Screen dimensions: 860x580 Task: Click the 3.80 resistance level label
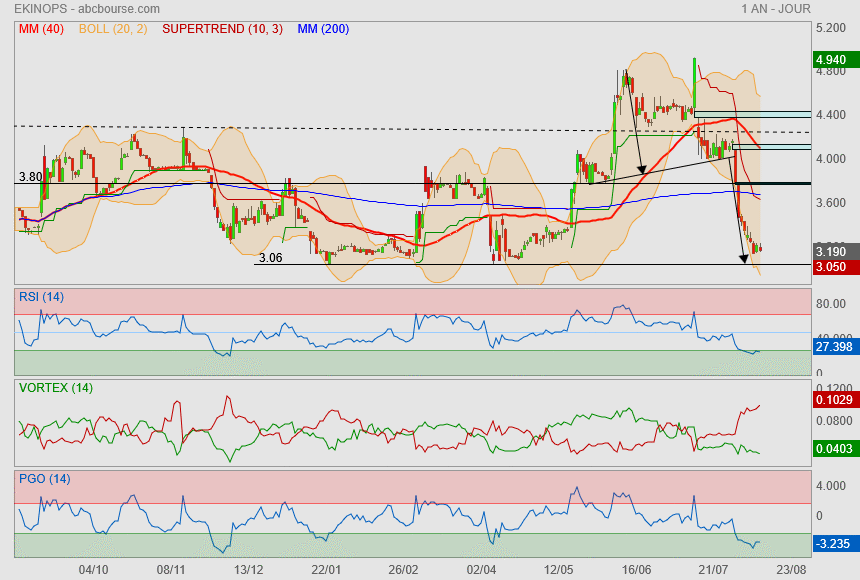(x=30, y=177)
